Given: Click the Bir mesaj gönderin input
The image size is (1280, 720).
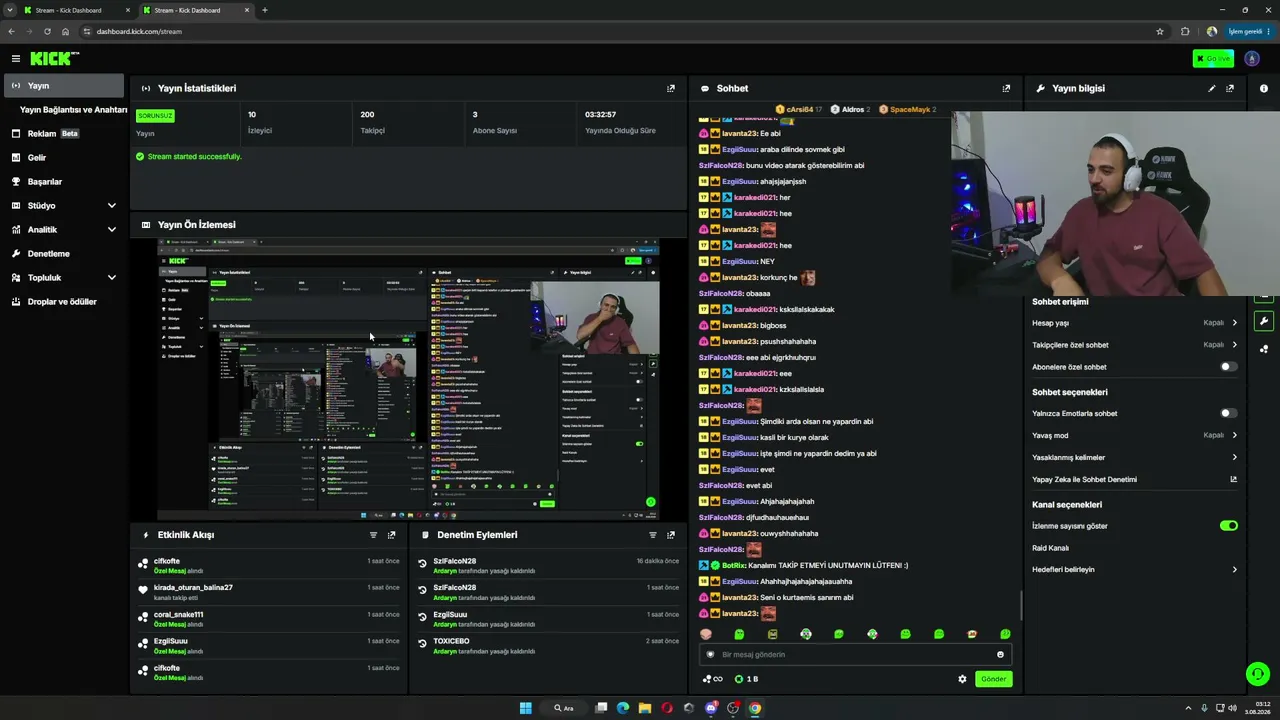Looking at the screenshot, I should 855,655.
